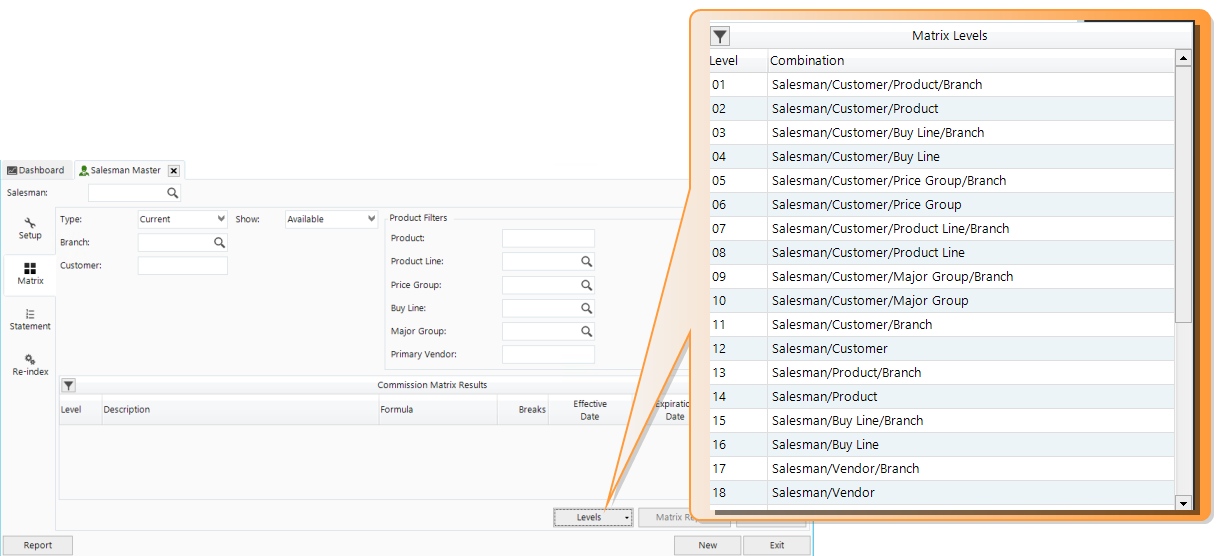Click the Product Line lookup magnifier

tap(587, 261)
